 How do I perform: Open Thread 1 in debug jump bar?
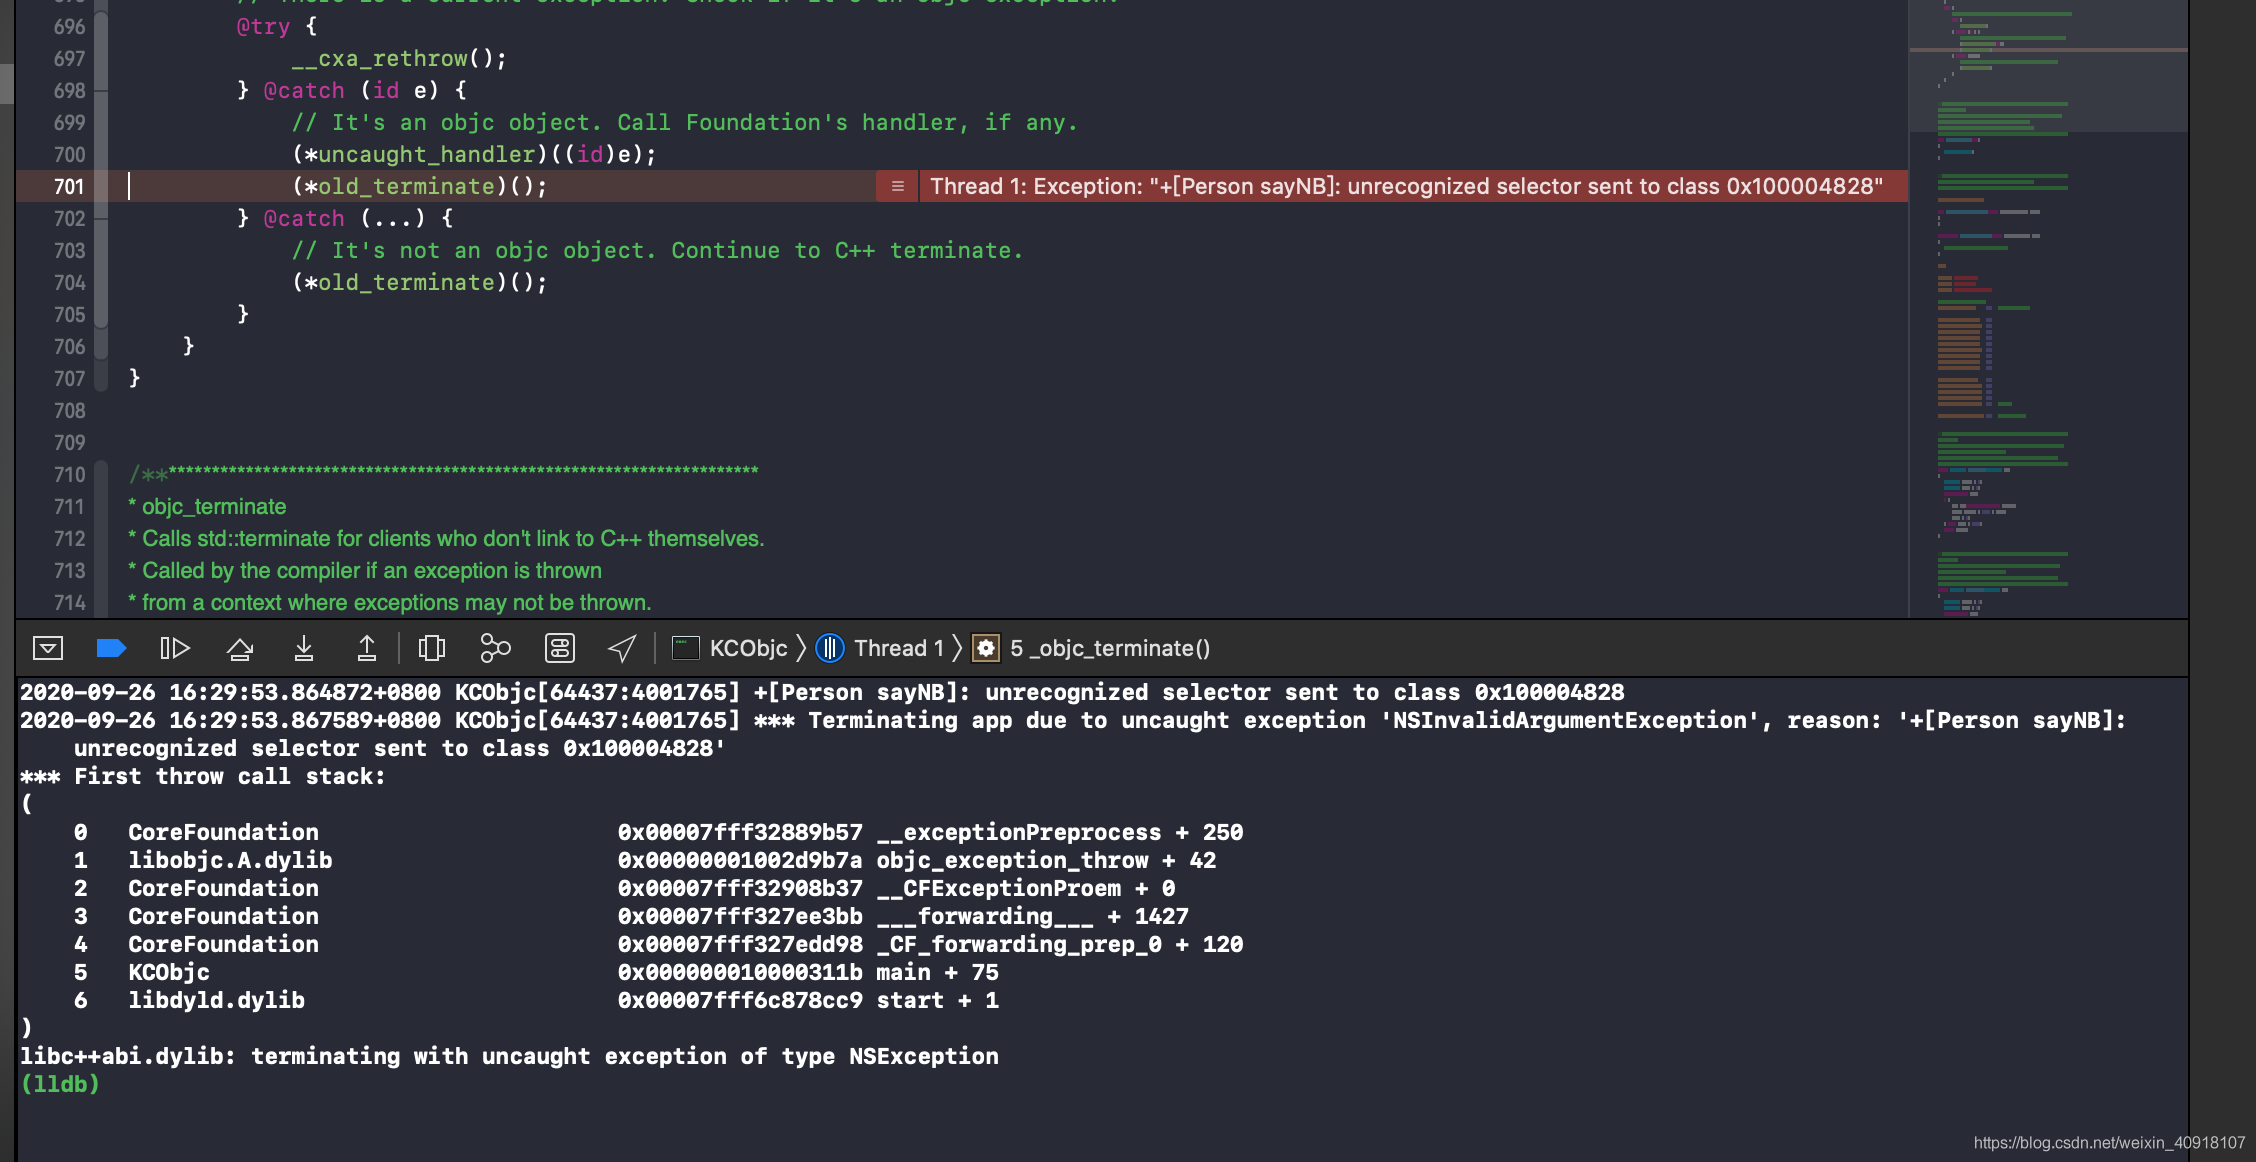[x=881, y=648]
